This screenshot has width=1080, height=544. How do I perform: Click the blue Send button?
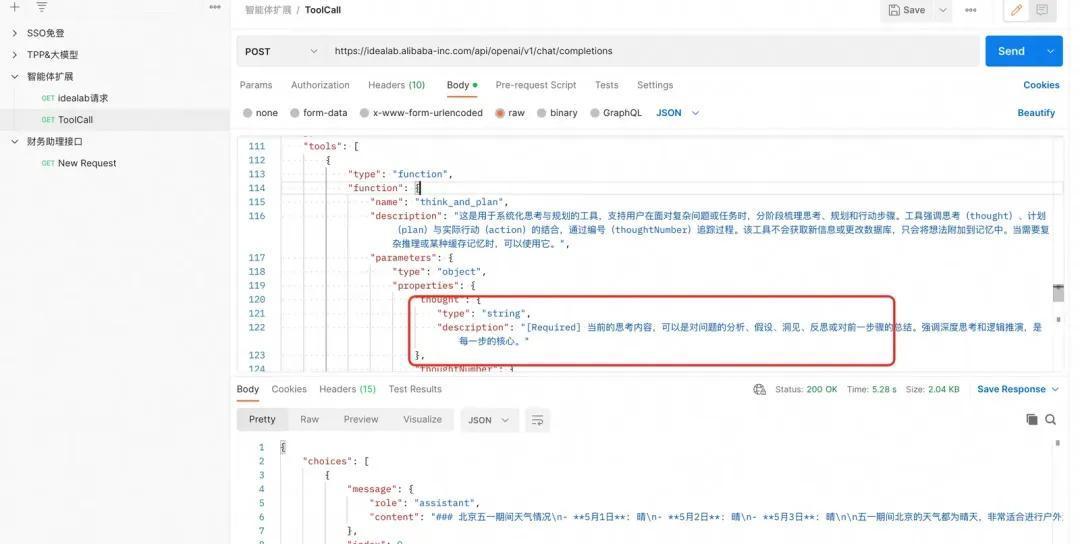(1011, 51)
